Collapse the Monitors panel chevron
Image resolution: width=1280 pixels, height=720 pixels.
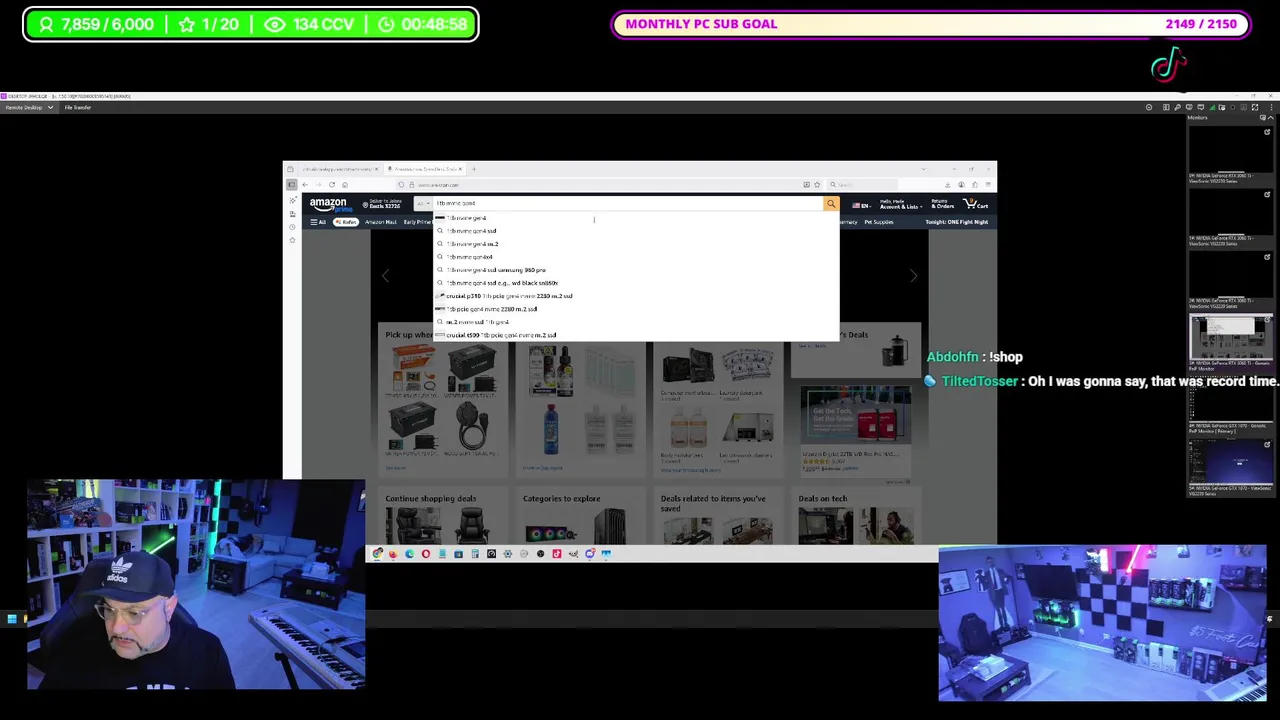pyautogui.click(x=1270, y=118)
